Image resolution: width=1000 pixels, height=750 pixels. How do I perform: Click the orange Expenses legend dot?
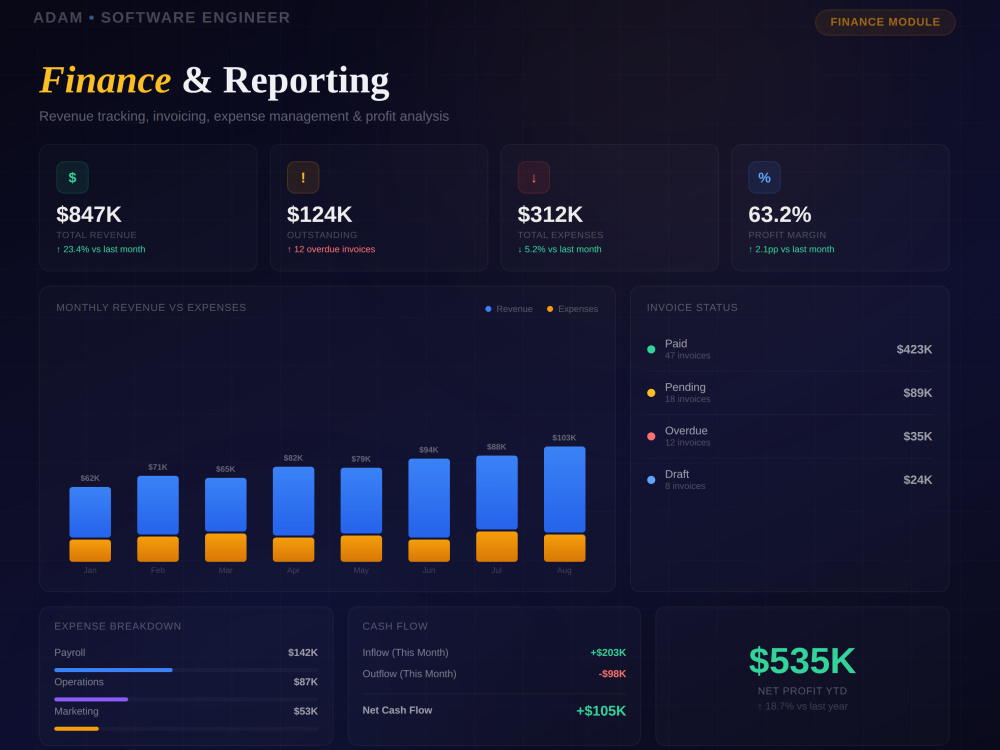[550, 309]
